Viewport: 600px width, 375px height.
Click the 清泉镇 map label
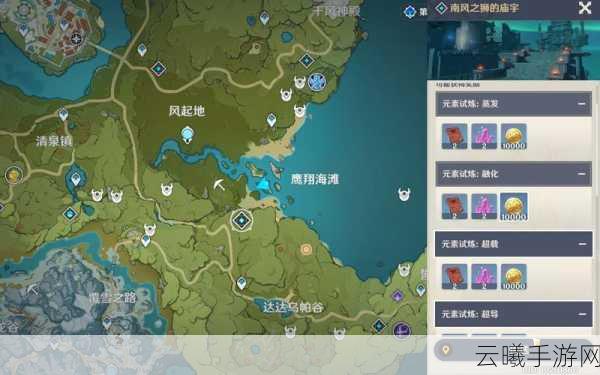54,141
